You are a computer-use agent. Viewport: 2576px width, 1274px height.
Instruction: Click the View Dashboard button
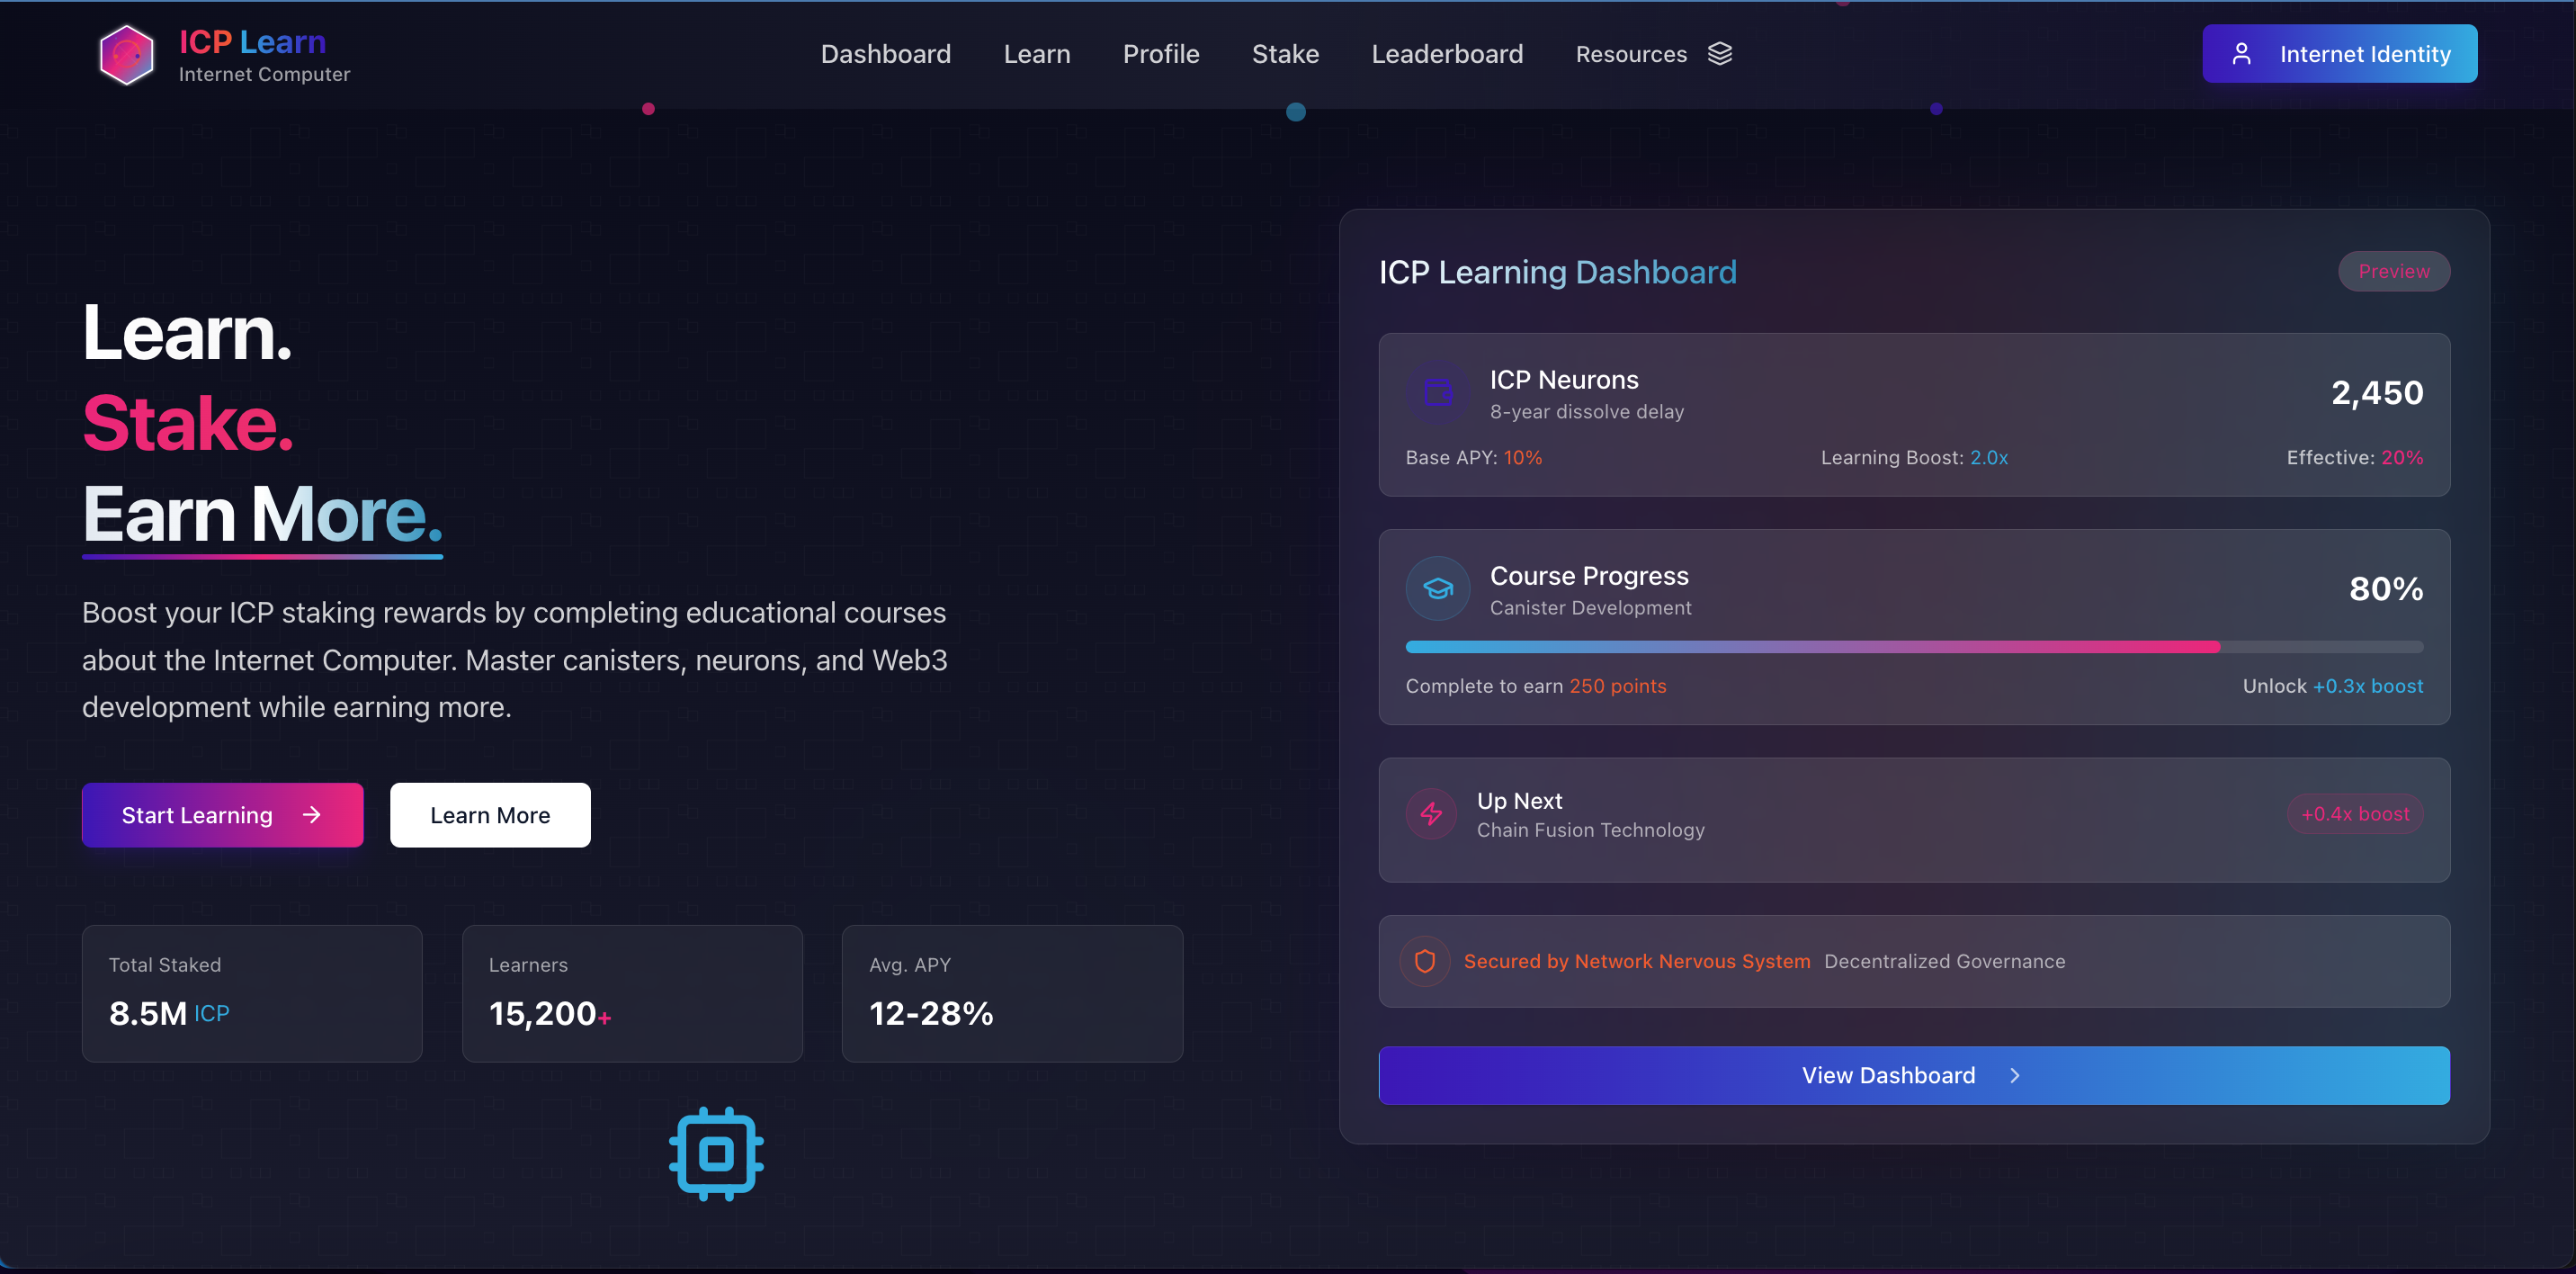click(x=1887, y=1075)
